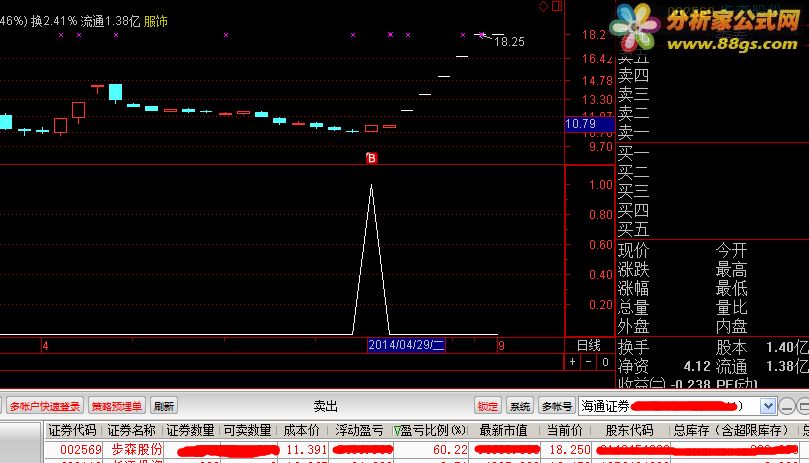Image resolution: width=809 pixels, height=463 pixels.
Task: Click the 锁定 lock button
Action: click(x=488, y=406)
